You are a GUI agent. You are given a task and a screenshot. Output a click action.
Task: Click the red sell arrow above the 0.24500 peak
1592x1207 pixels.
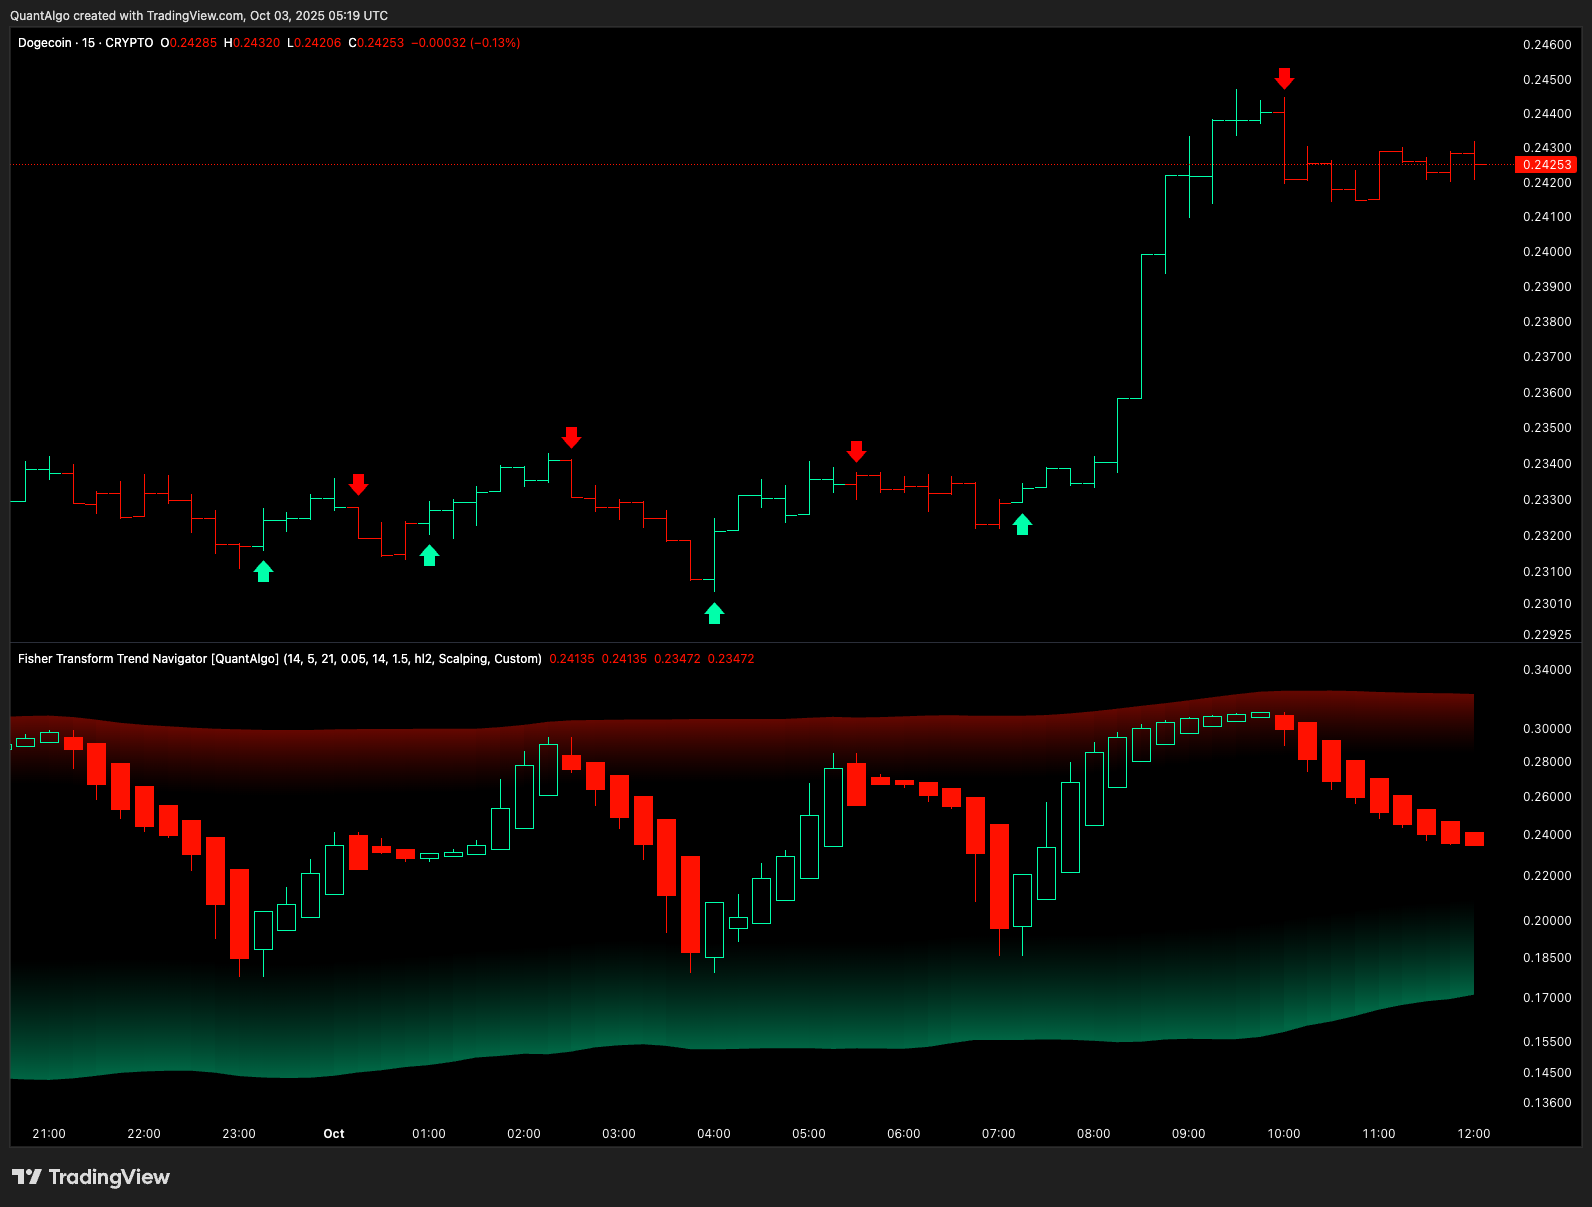click(x=1284, y=78)
